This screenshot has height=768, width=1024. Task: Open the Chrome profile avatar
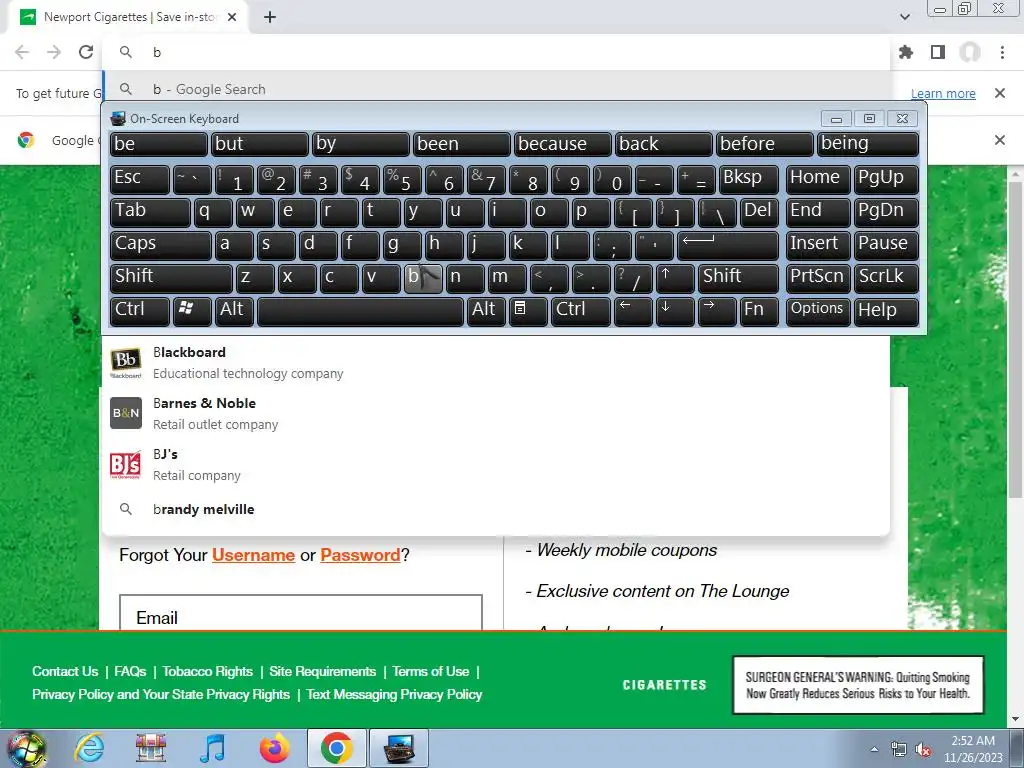pyautogui.click(x=970, y=52)
